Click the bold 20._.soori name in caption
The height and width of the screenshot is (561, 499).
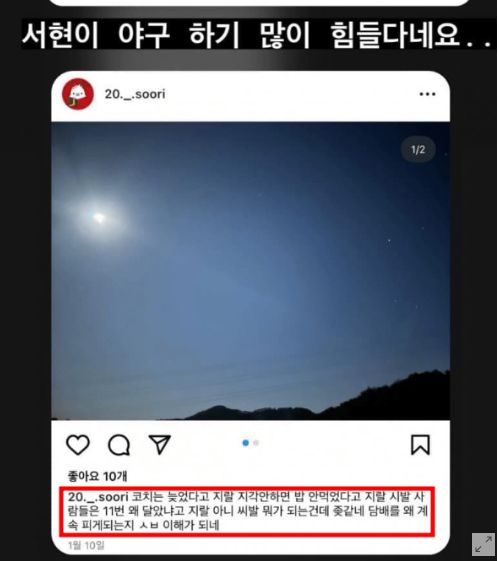98,497
